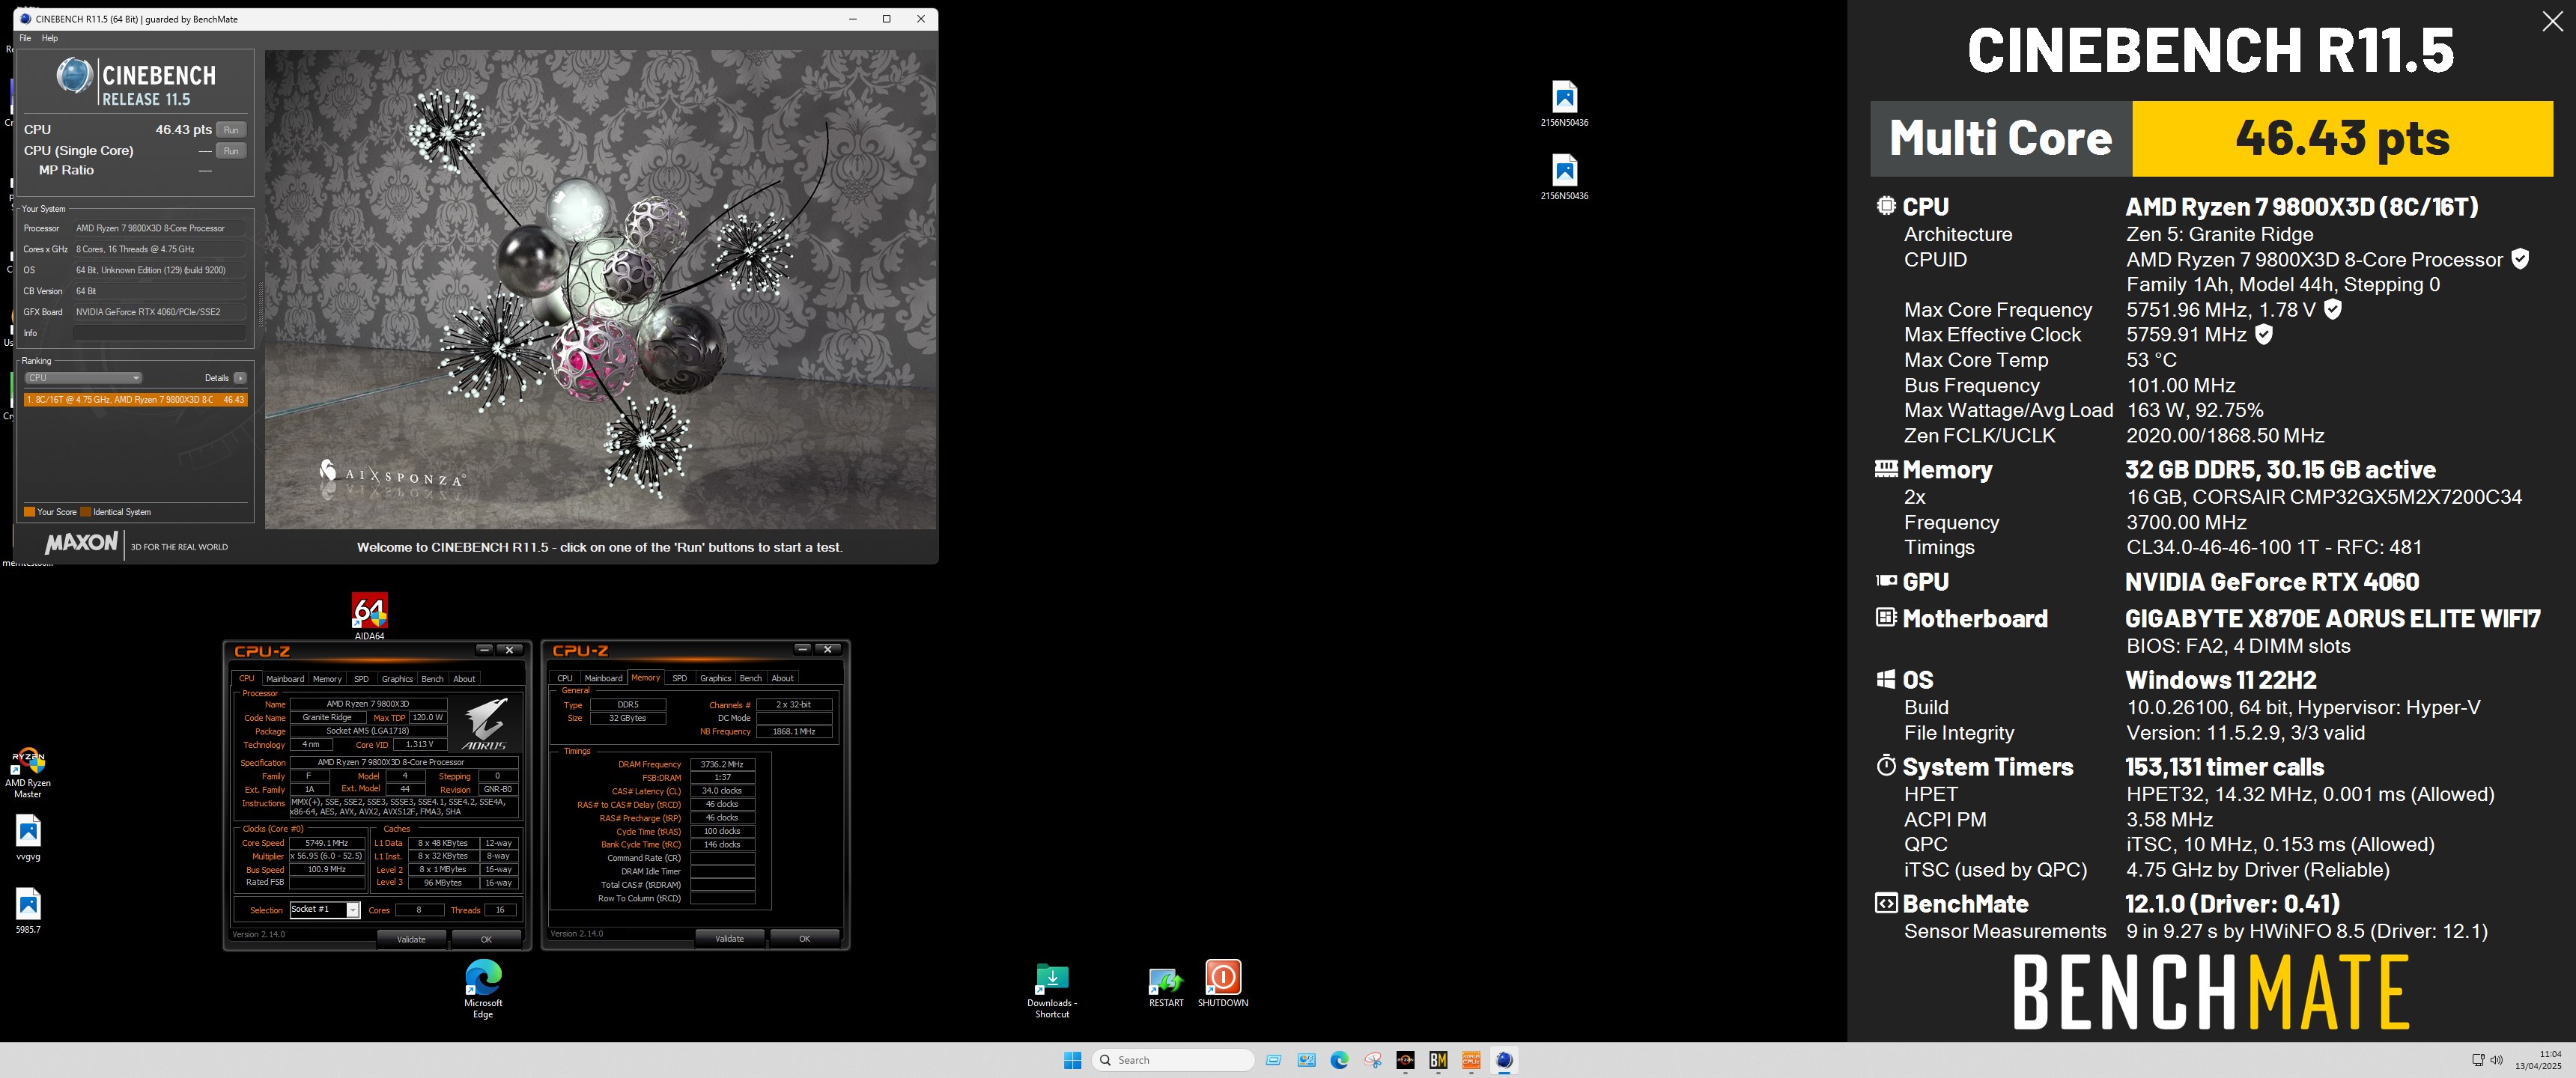Click the Cinebench Release 11.5 logo
Screen dimensions: 2576x1078
click(136, 81)
